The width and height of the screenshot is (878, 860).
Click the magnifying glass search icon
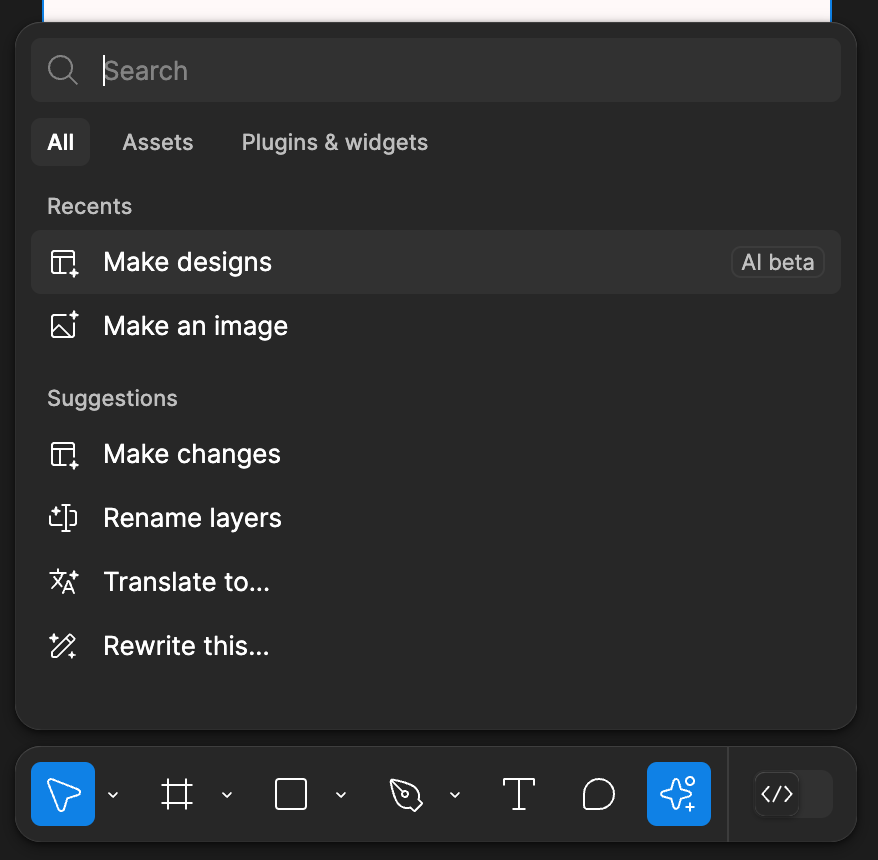[63, 70]
